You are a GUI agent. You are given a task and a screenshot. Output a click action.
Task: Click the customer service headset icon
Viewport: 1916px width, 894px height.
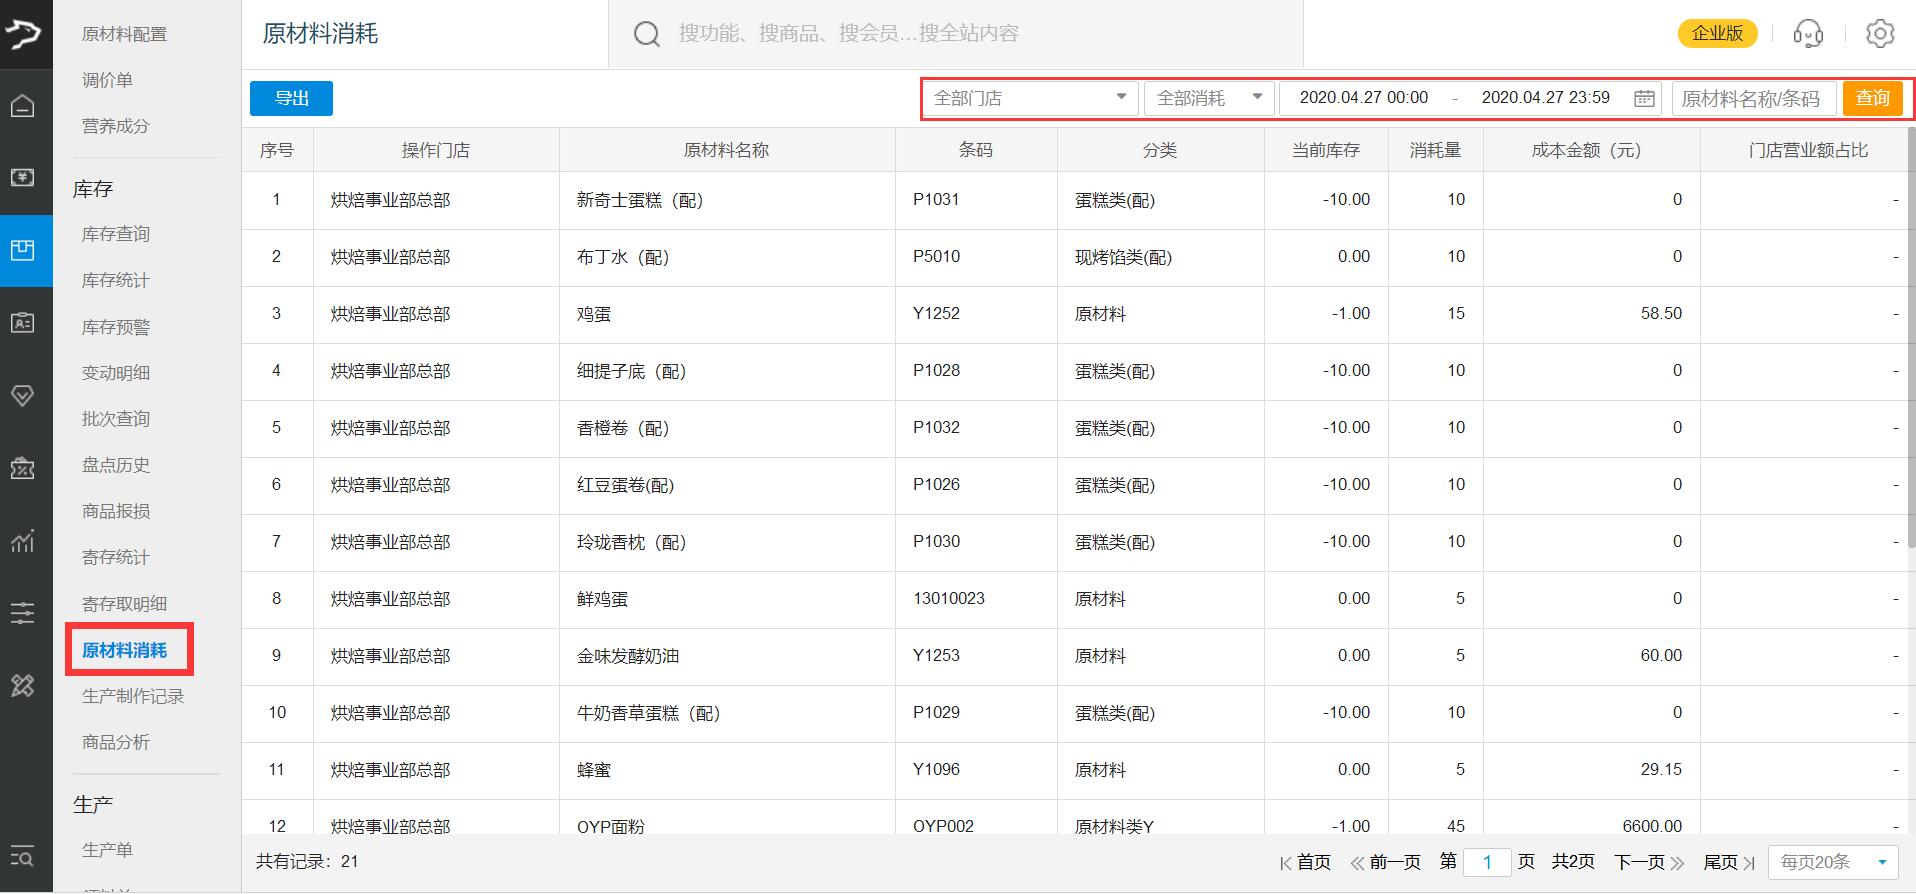(1807, 34)
